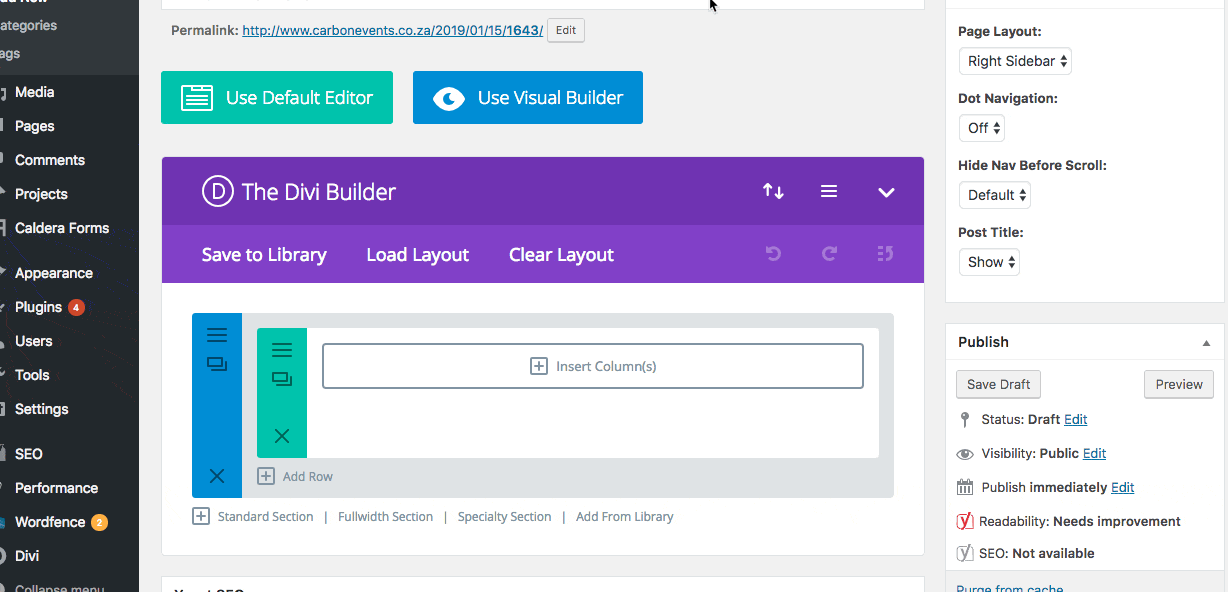This screenshot has height=592, width=1228.
Task: Collapse the Publish panel arrow
Action: click(1206, 342)
